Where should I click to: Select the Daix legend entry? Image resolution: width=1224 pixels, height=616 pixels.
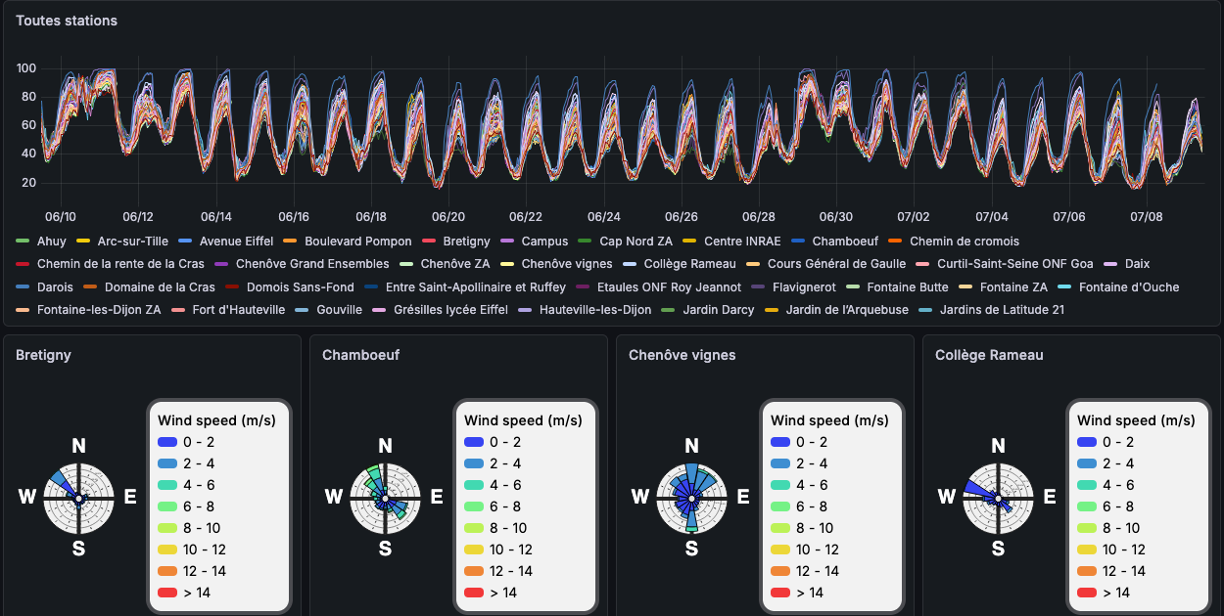coord(1137,264)
